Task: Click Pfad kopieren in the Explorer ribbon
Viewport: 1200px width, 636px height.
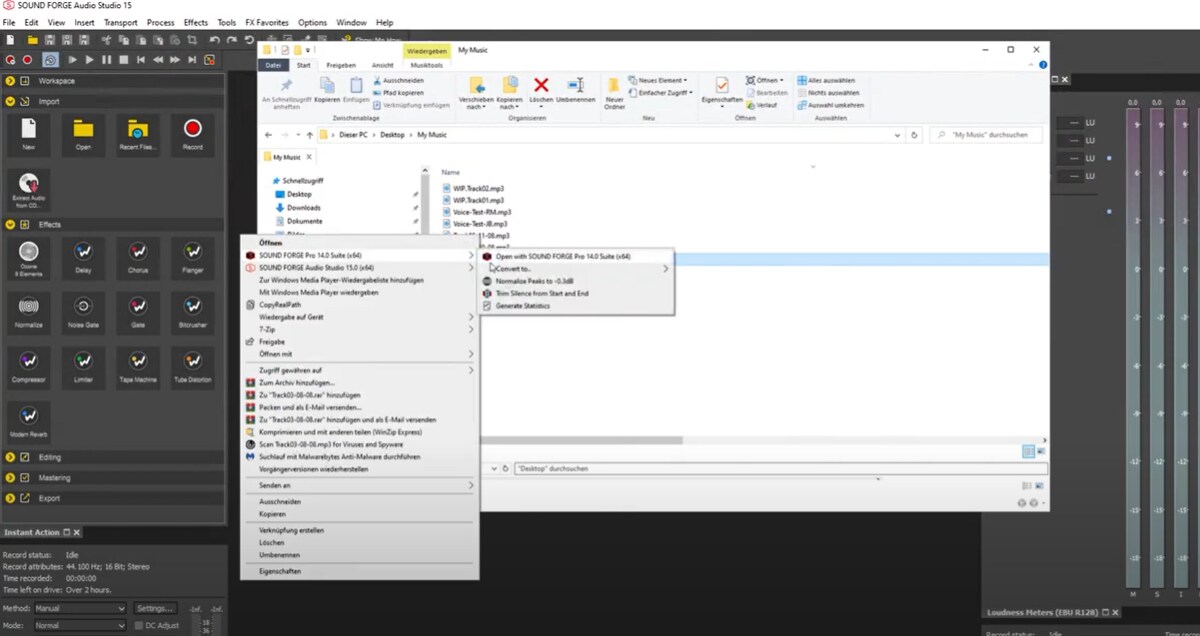Action: (x=398, y=92)
